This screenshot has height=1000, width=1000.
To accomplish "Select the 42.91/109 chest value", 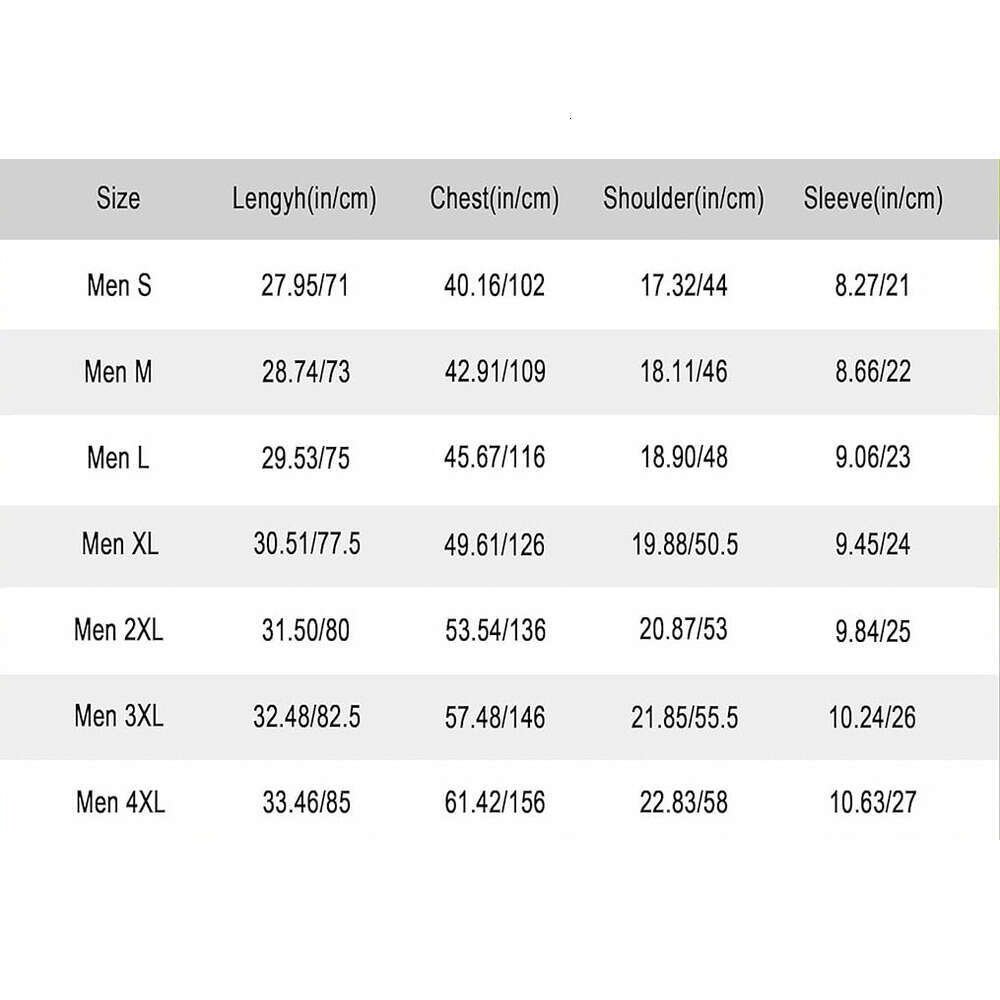I will 495,372.
